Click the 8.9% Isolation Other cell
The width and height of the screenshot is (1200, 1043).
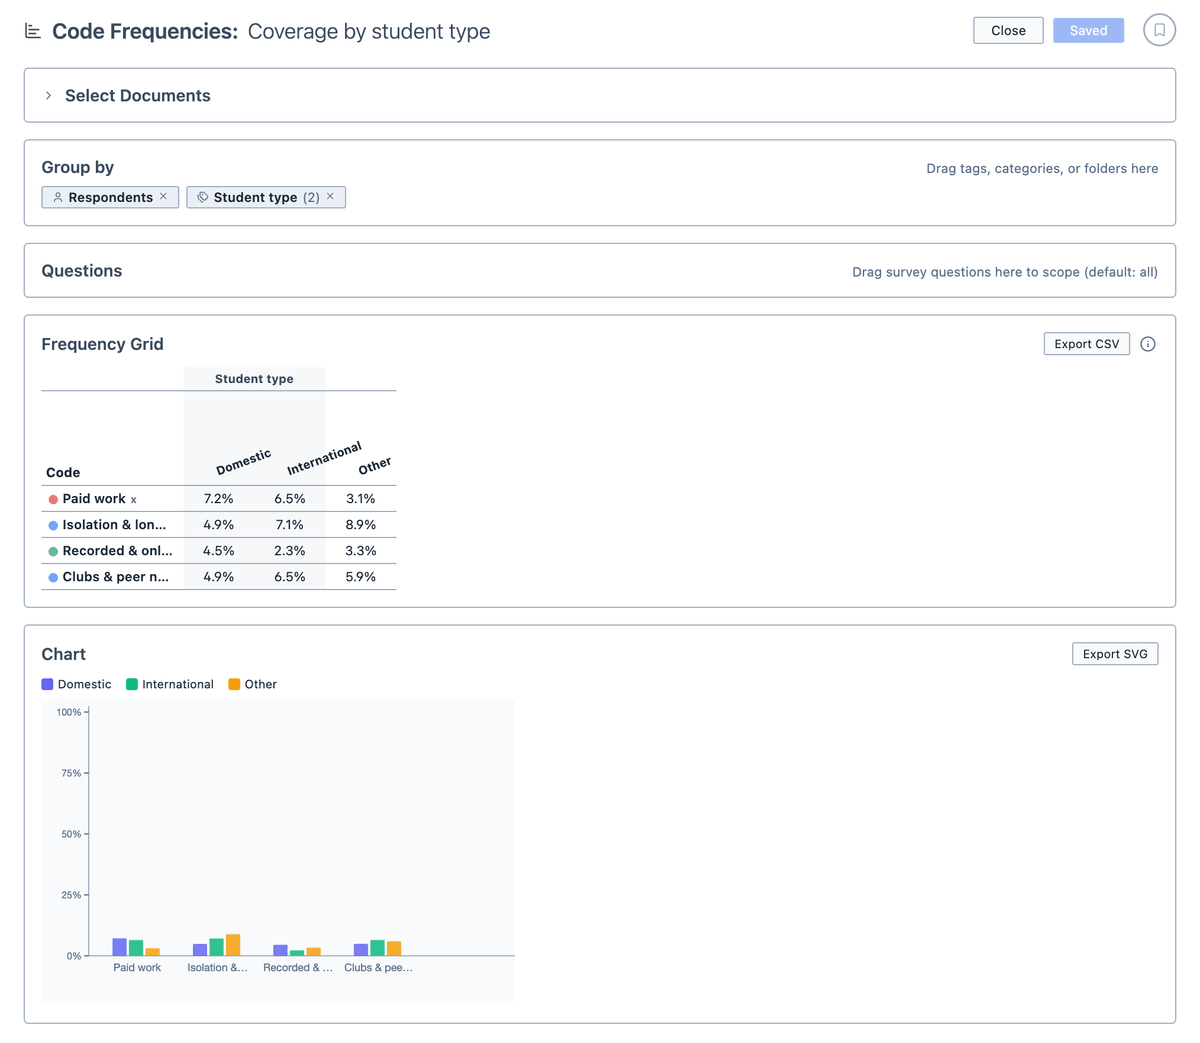tap(361, 525)
